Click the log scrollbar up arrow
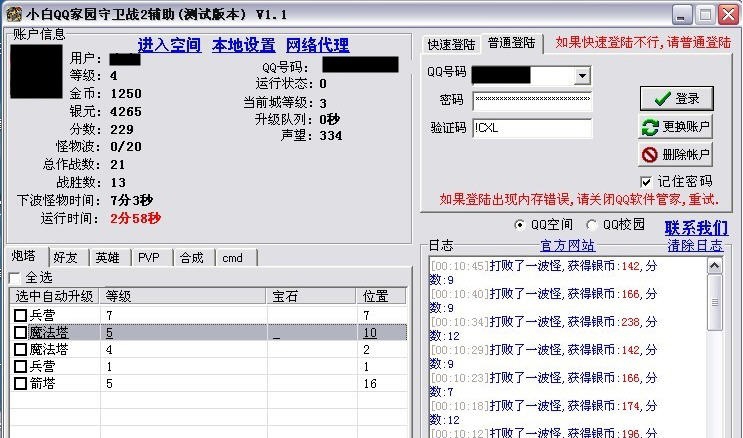Image resolution: width=743 pixels, height=438 pixels. 715,265
